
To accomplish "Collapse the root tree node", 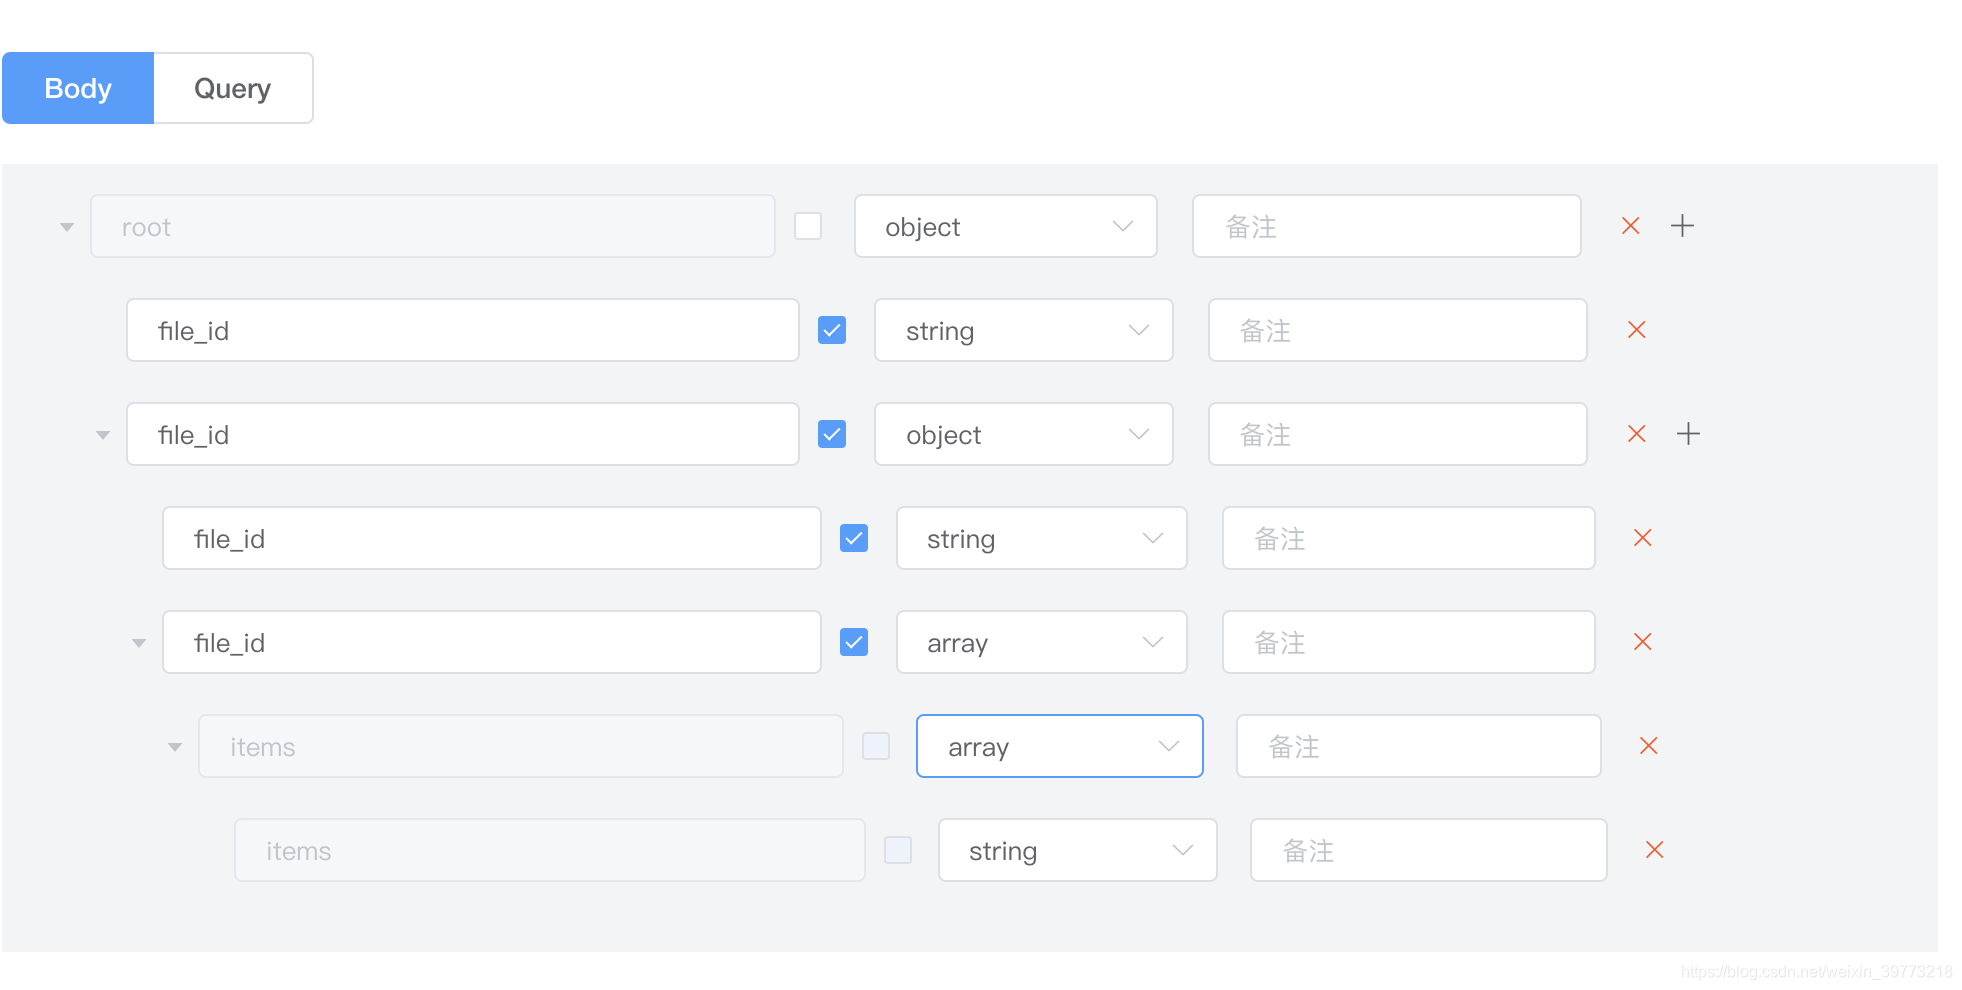I will 67,227.
